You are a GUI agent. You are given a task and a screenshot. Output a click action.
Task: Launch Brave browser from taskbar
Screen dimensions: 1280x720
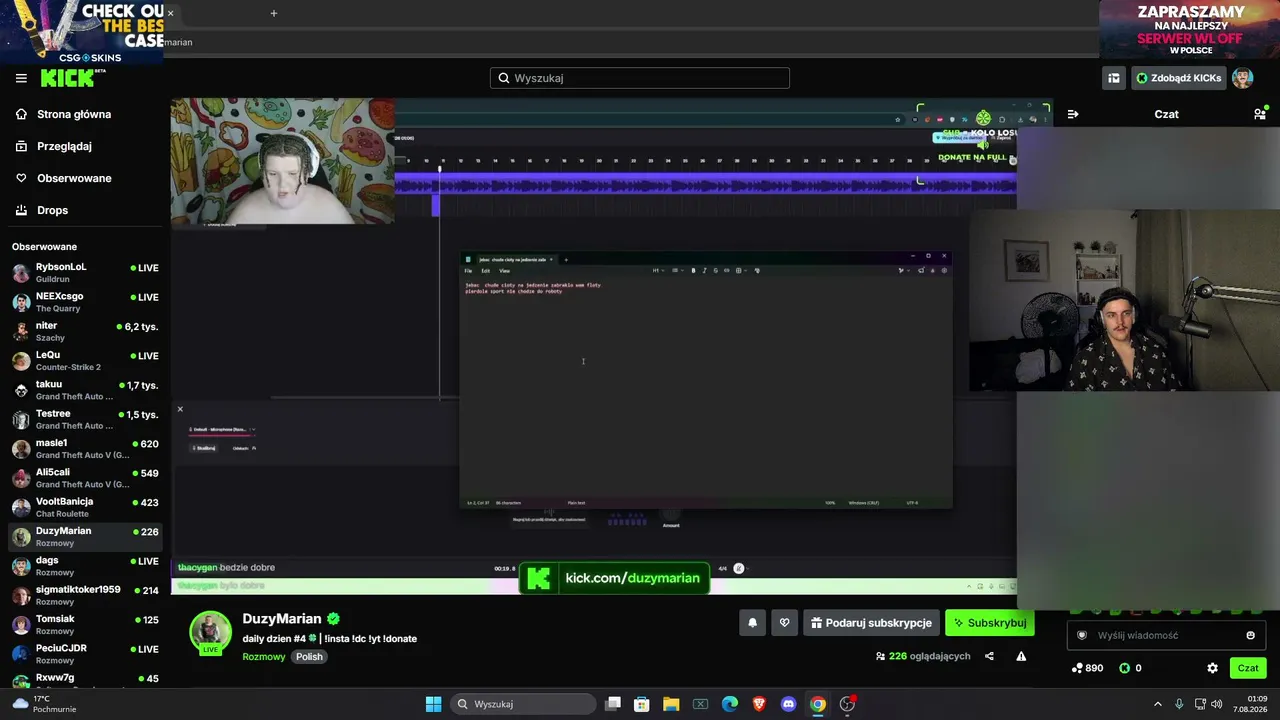point(759,704)
